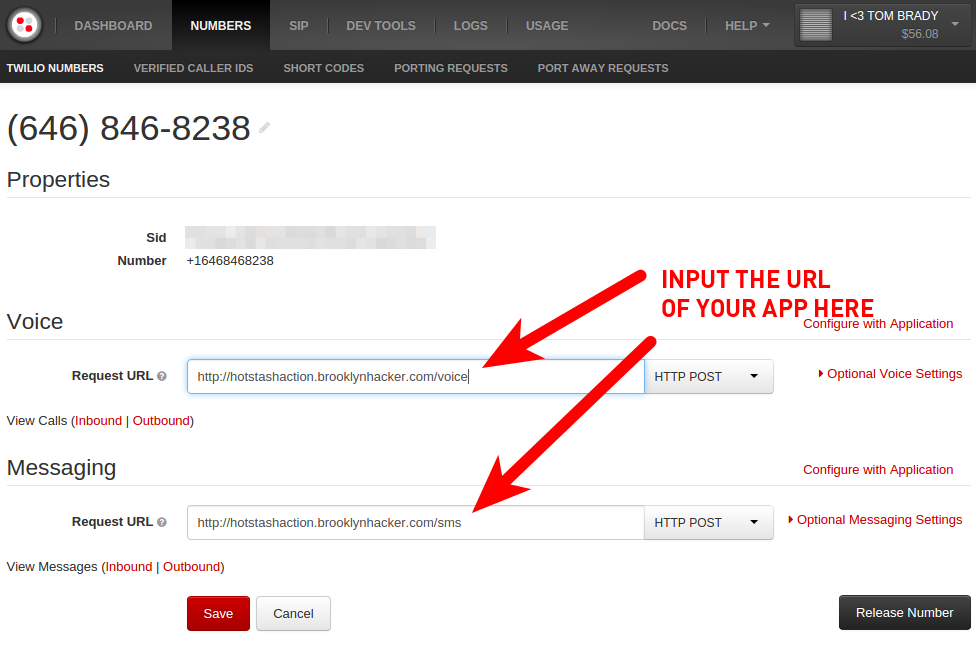Image resolution: width=976 pixels, height=651 pixels.
Task: Select the Numbers tab
Action: 221,26
